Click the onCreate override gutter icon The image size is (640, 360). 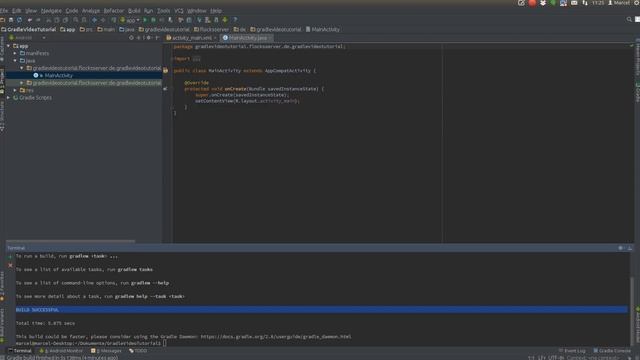click(165, 89)
